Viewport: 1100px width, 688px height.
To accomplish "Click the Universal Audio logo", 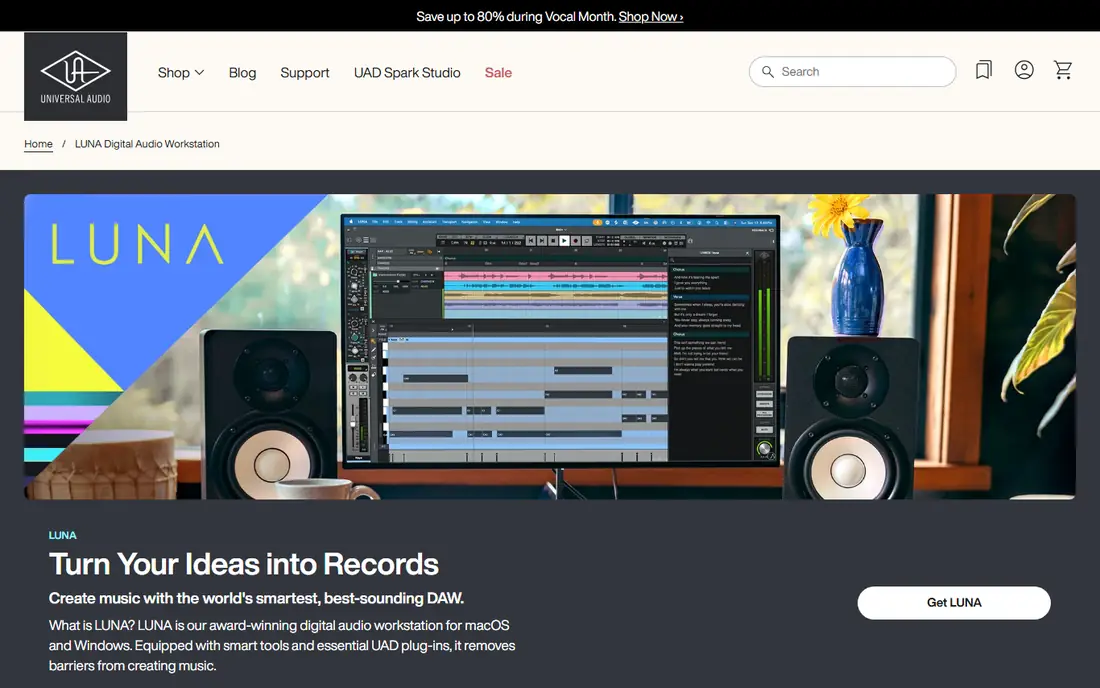I will click(76, 76).
